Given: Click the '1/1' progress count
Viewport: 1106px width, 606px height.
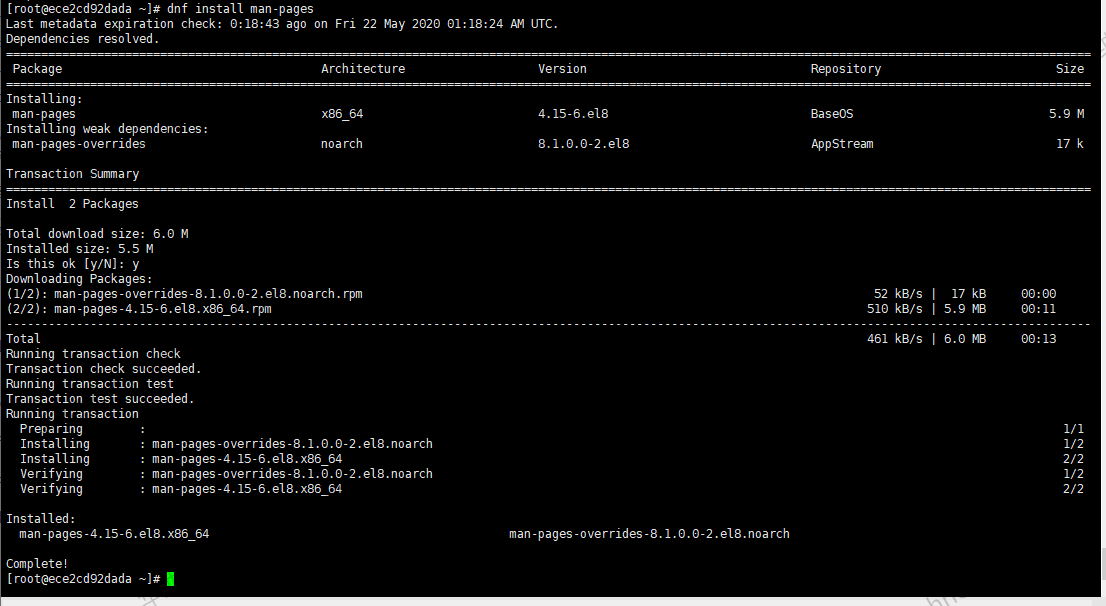Looking at the screenshot, I should pyautogui.click(x=1074, y=429).
